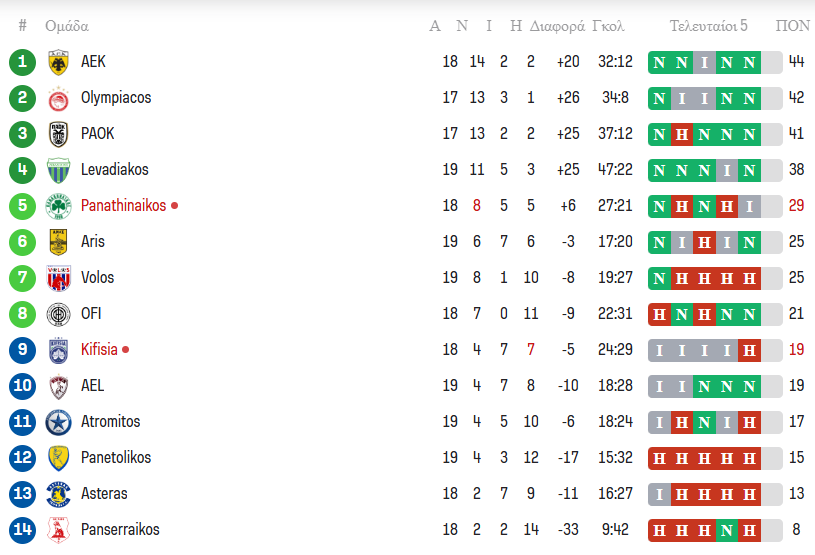Click the Volos club crest icon
Image resolution: width=815 pixels, height=555 pixels.
[x=58, y=278]
